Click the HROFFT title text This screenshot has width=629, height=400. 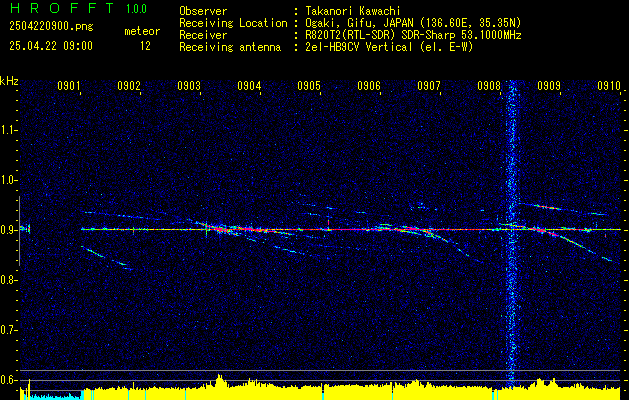coord(62,8)
